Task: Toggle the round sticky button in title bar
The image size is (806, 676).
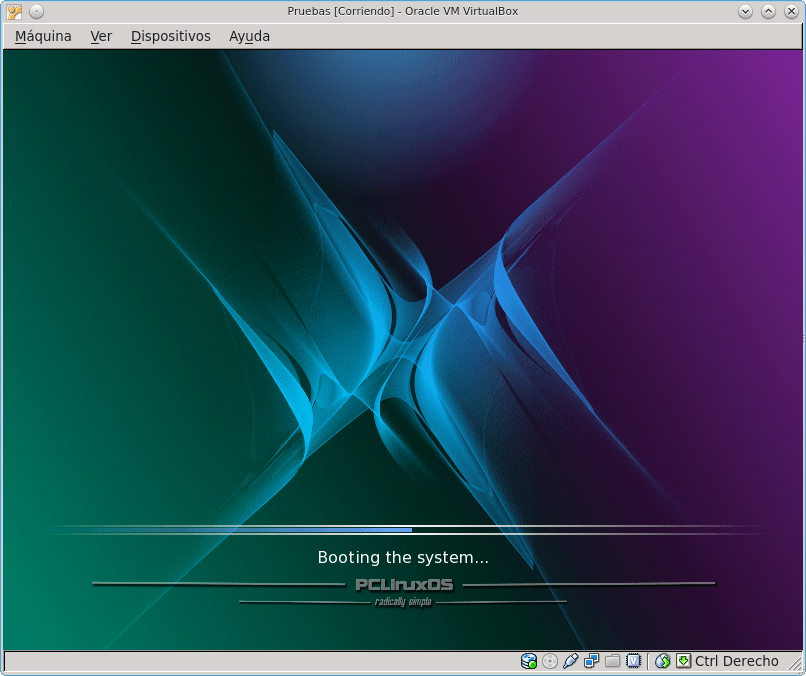Action: (x=36, y=12)
